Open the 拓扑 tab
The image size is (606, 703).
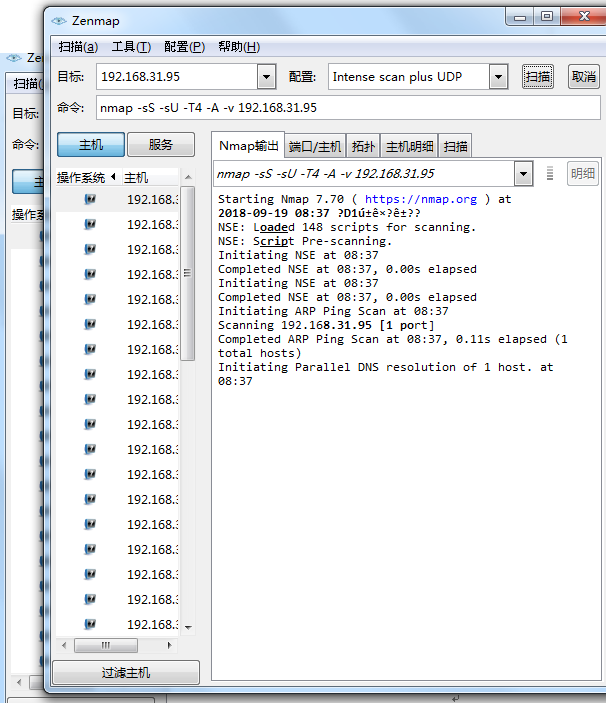tap(363, 146)
